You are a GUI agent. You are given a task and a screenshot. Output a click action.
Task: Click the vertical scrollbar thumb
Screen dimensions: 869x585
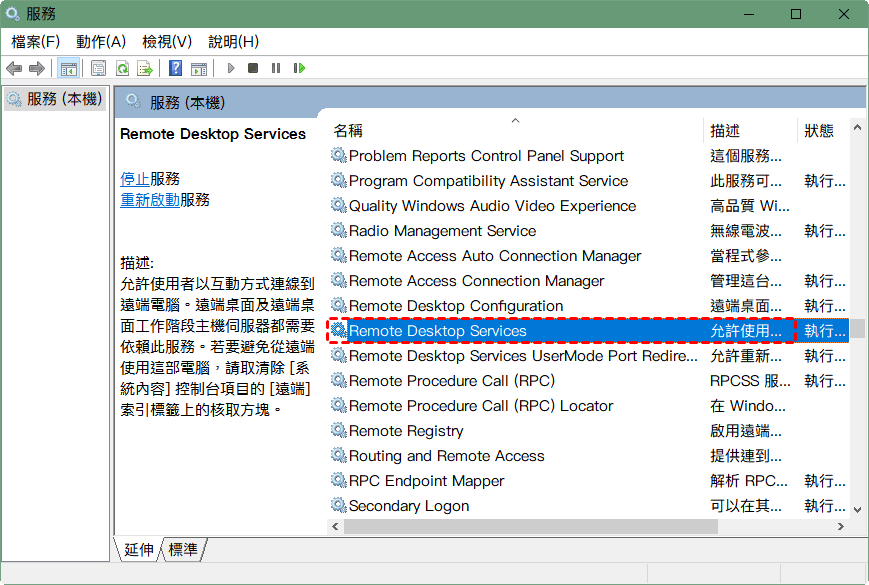tap(857, 329)
